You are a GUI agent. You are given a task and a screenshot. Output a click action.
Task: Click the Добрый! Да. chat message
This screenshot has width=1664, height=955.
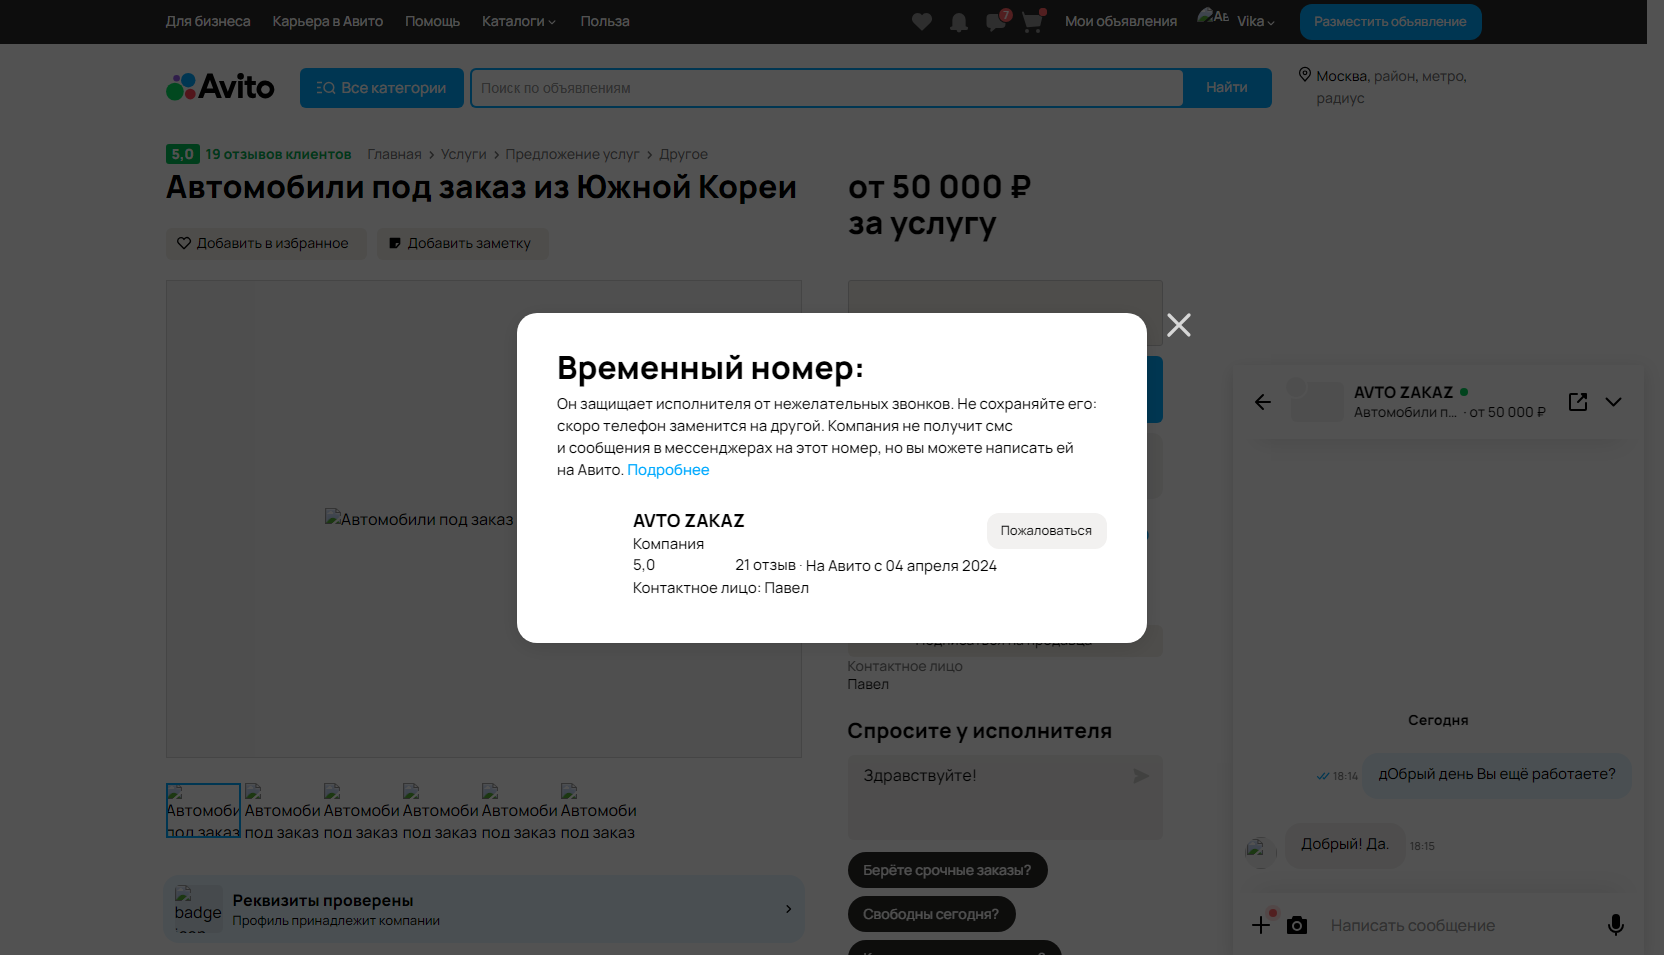click(x=1345, y=845)
